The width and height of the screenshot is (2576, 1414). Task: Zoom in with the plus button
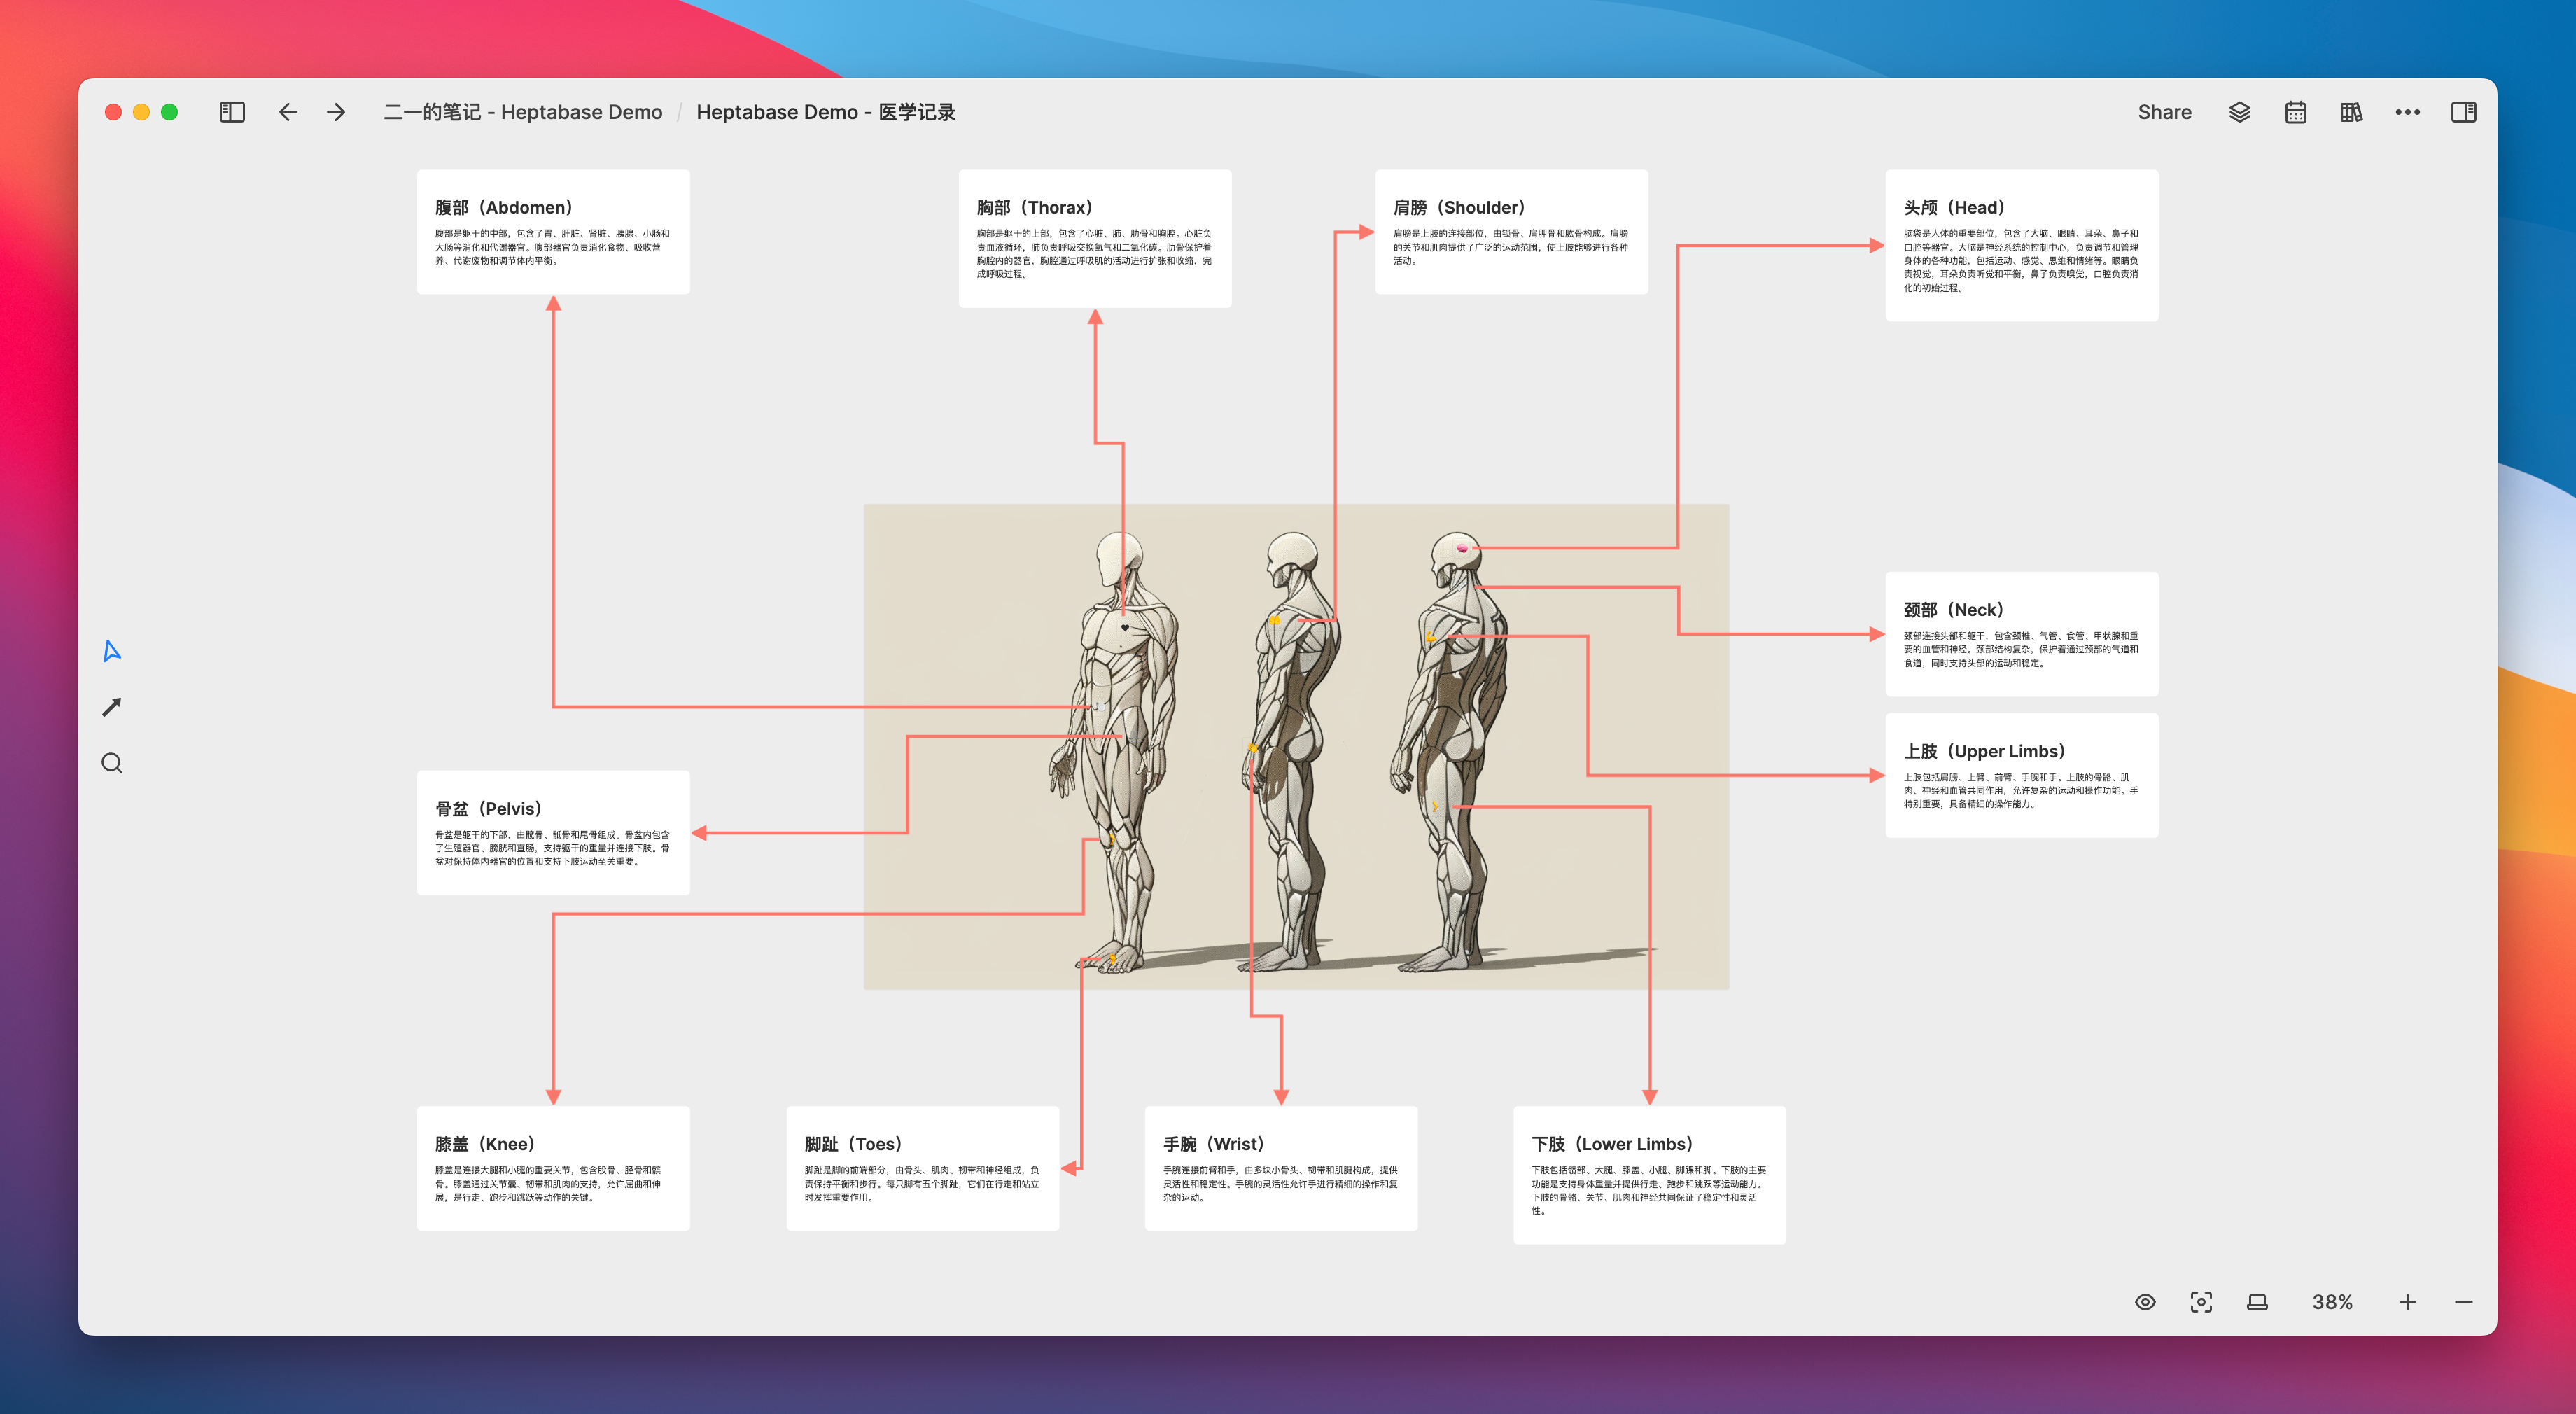tap(2408, 1302)
